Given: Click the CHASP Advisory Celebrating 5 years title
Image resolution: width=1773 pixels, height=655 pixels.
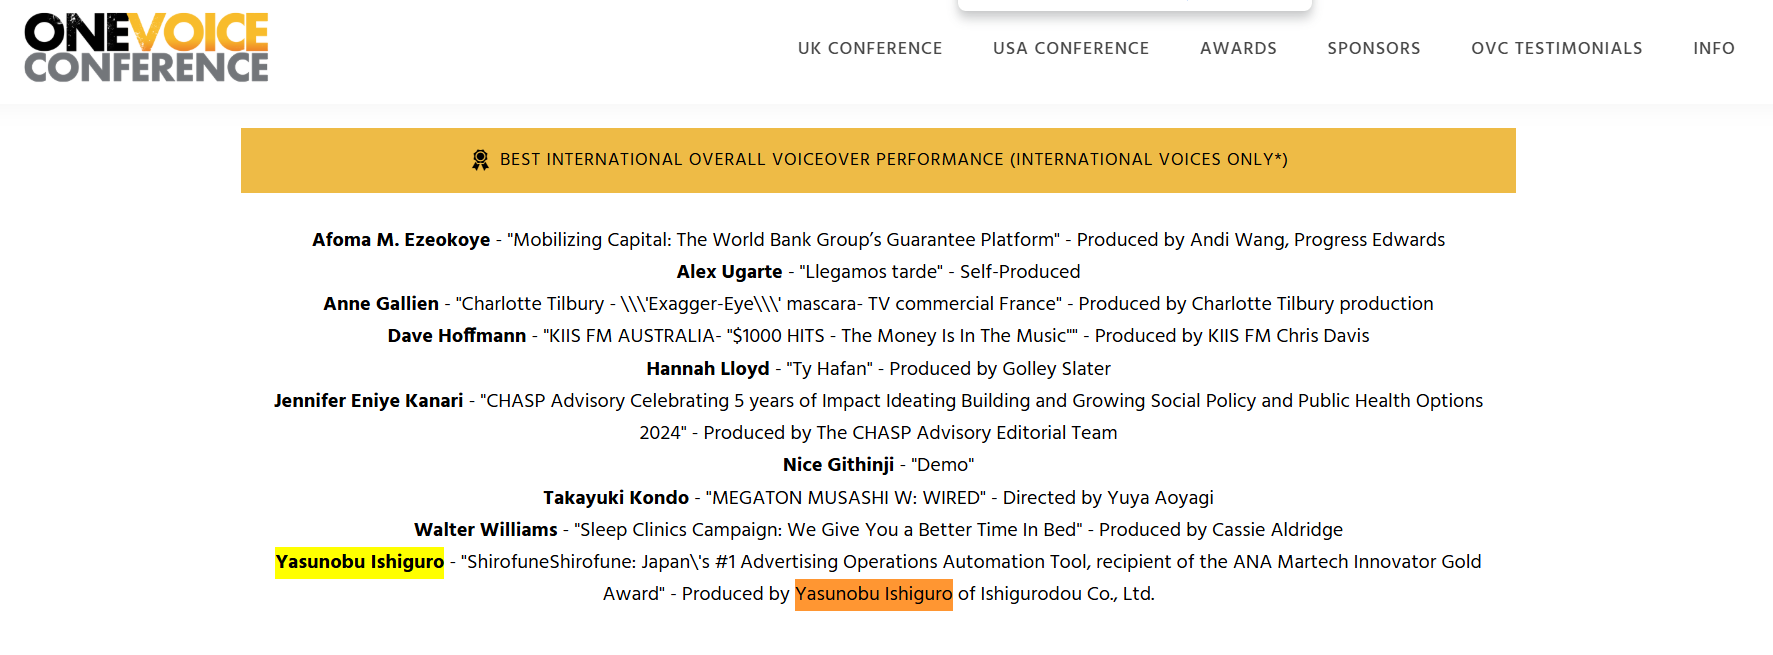Looking at the screenshot, I should [x=879, y=417].
